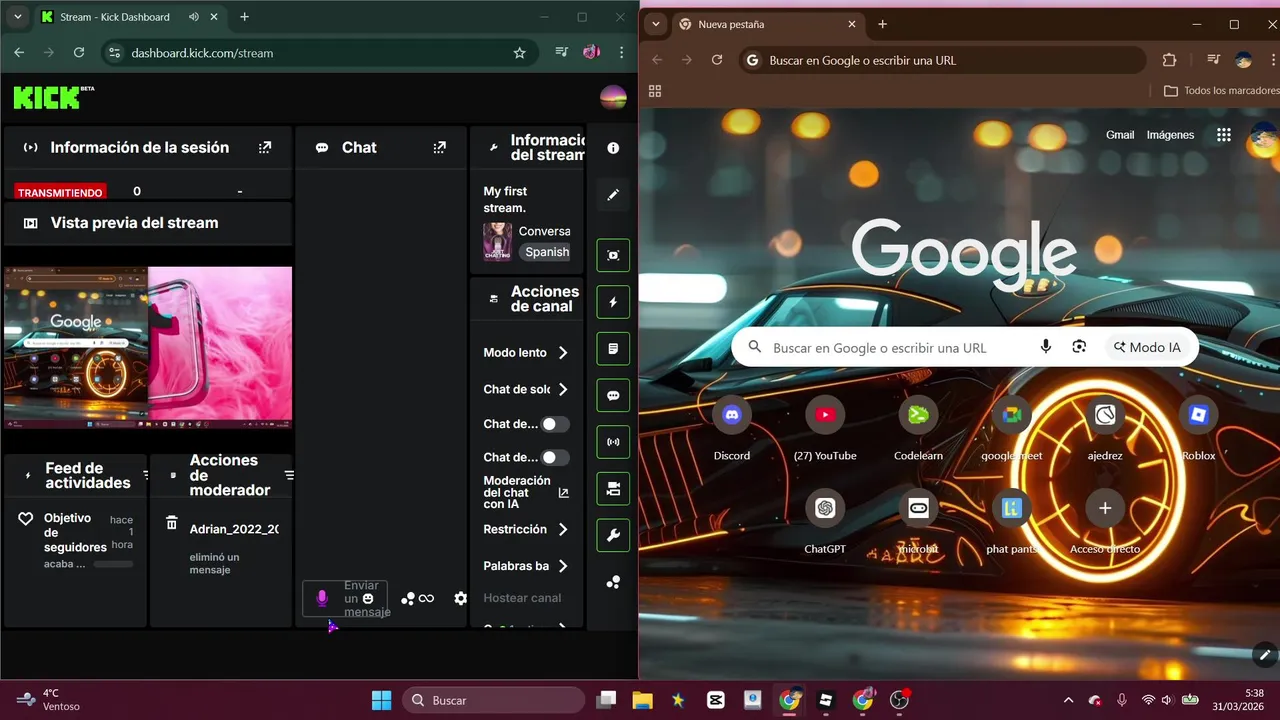Click Kick address bar URL

(x=202, y=53)
